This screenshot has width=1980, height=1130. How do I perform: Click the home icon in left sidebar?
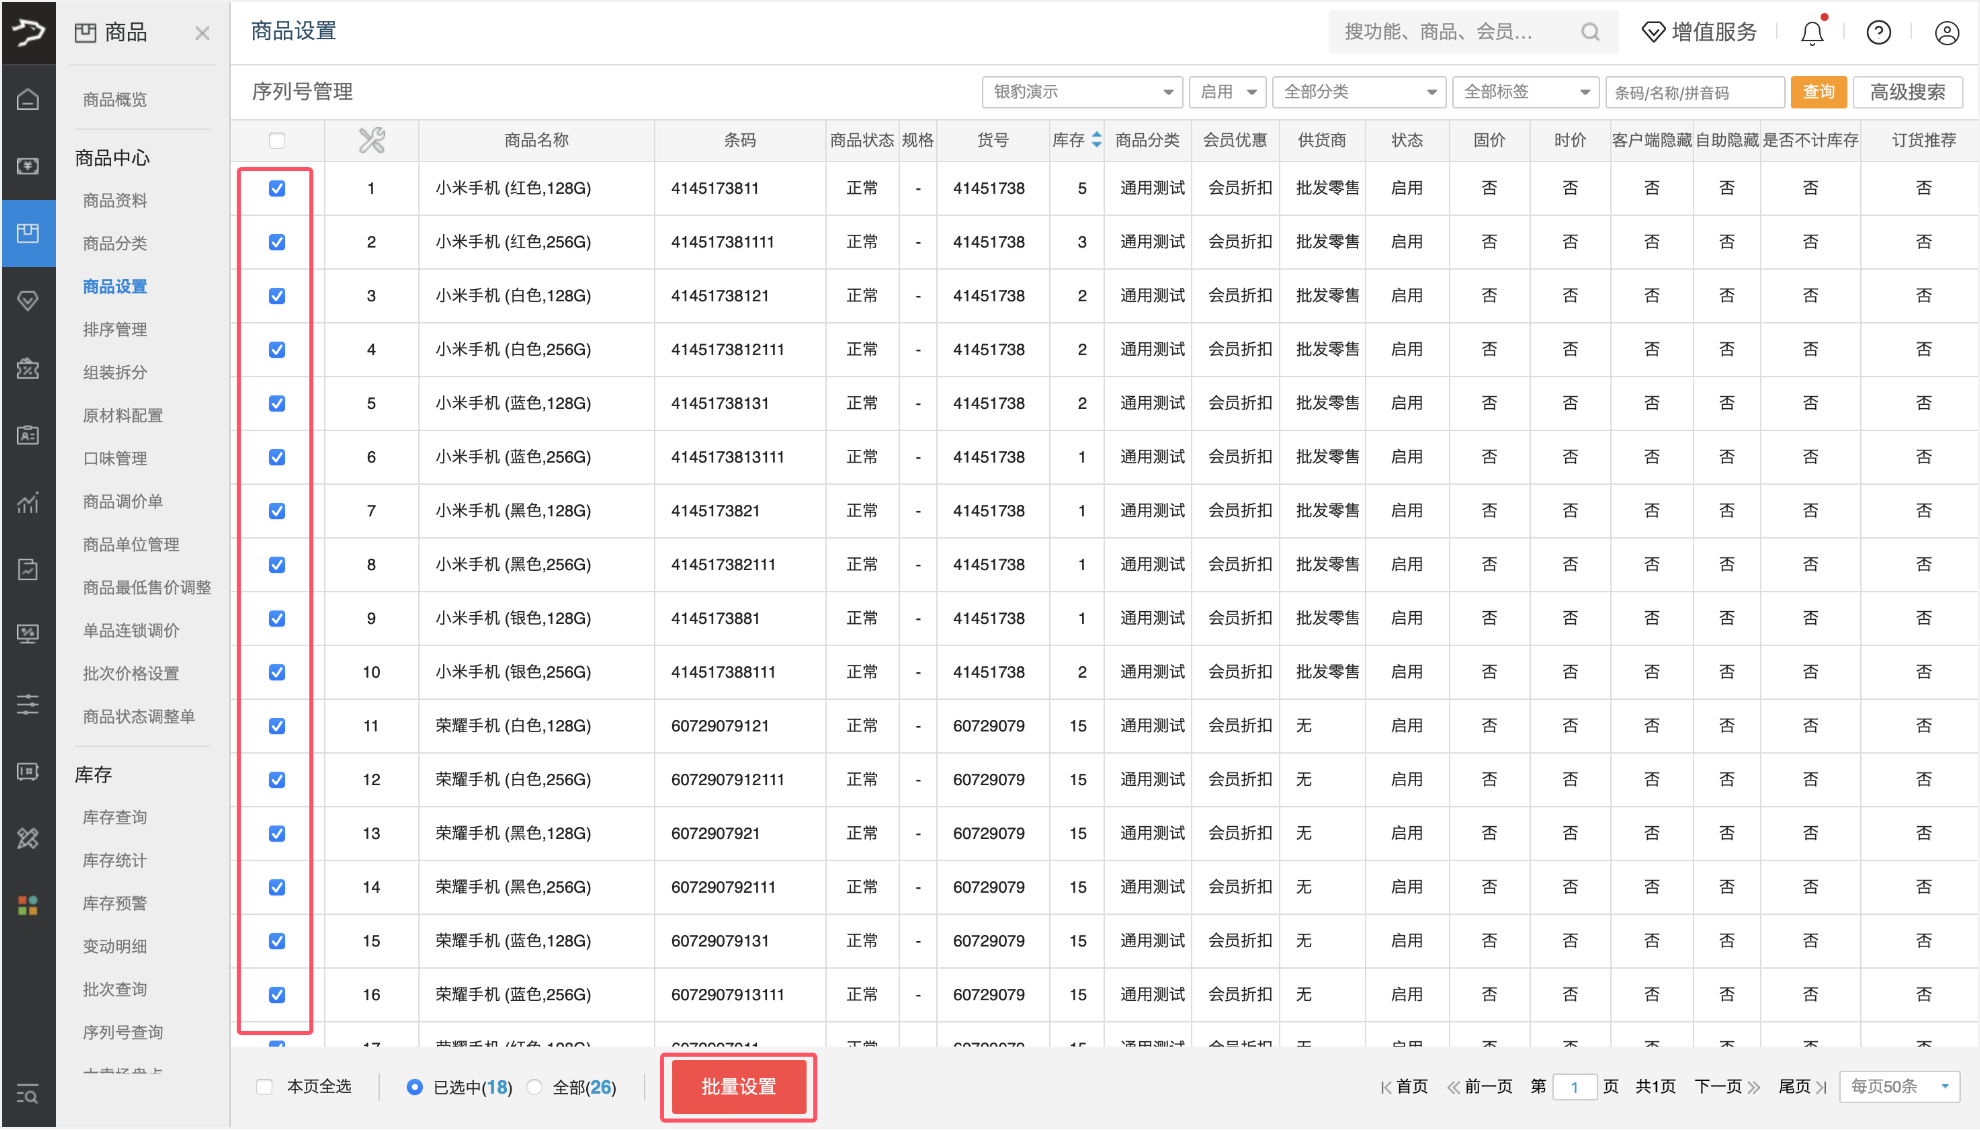(28, 99)
